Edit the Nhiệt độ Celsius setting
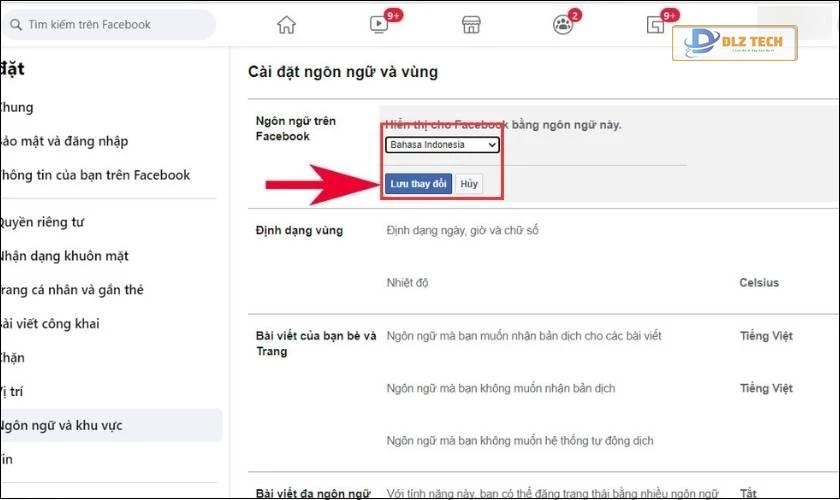The image size is (840, 500). (583, 283)
